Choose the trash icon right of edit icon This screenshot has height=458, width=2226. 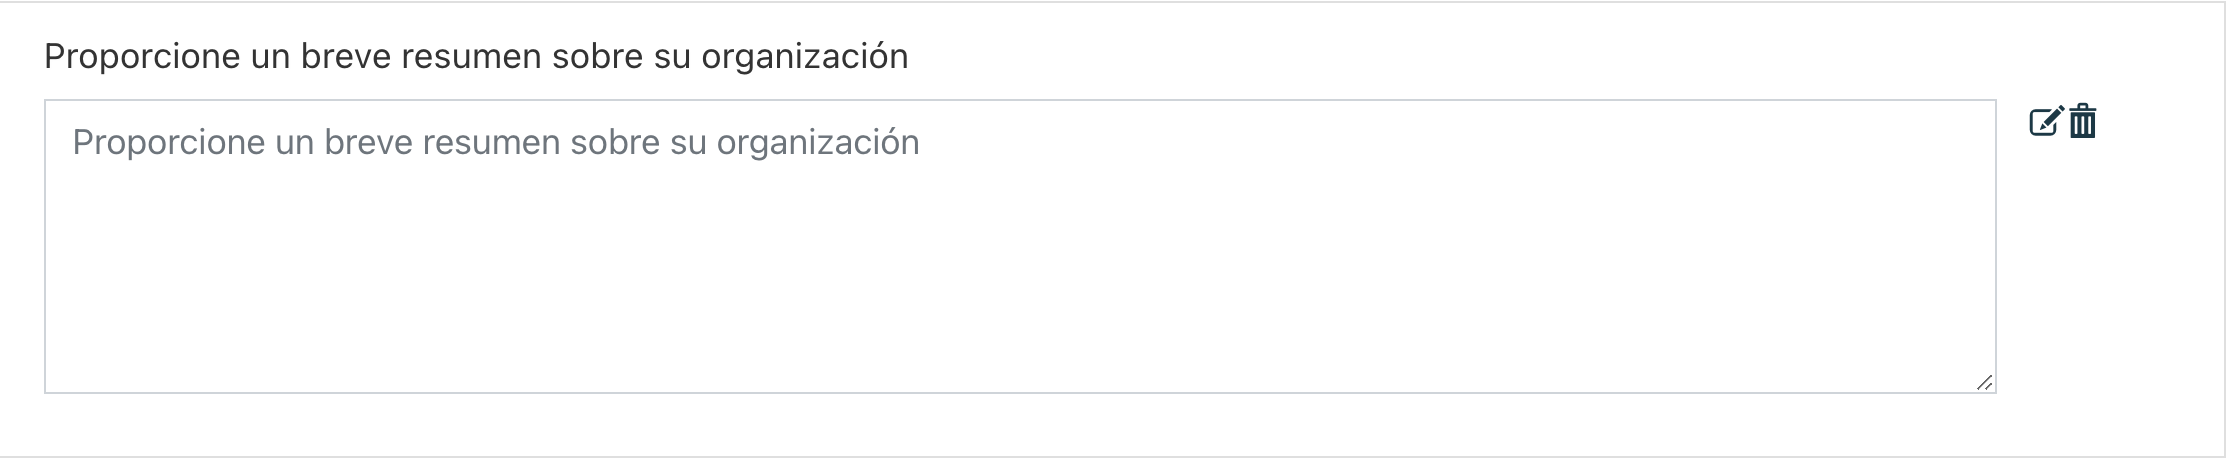point(2083,121)
